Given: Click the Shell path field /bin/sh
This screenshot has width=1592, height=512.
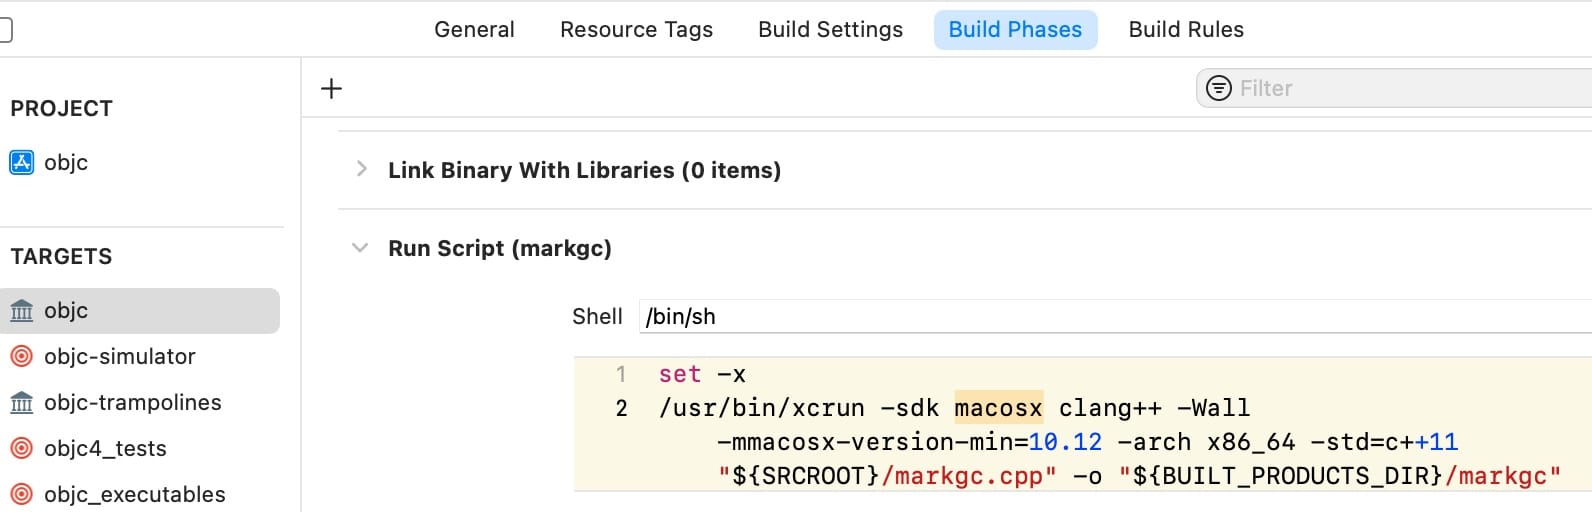Looking at the screenshot, I should pos(1115,316).
